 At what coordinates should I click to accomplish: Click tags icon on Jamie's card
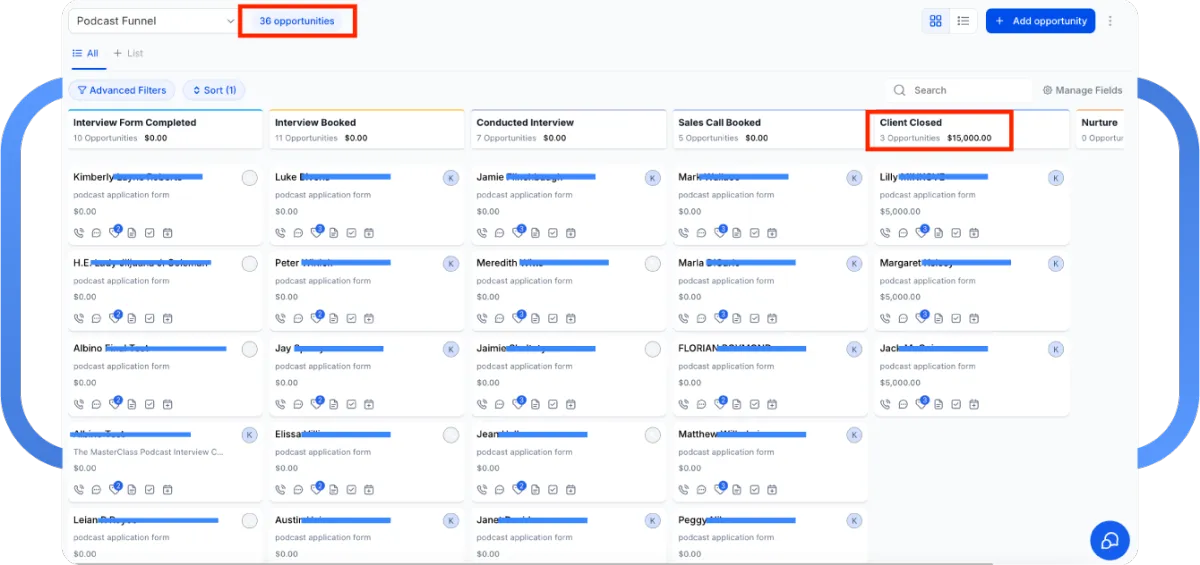click(x=518, y=233)
